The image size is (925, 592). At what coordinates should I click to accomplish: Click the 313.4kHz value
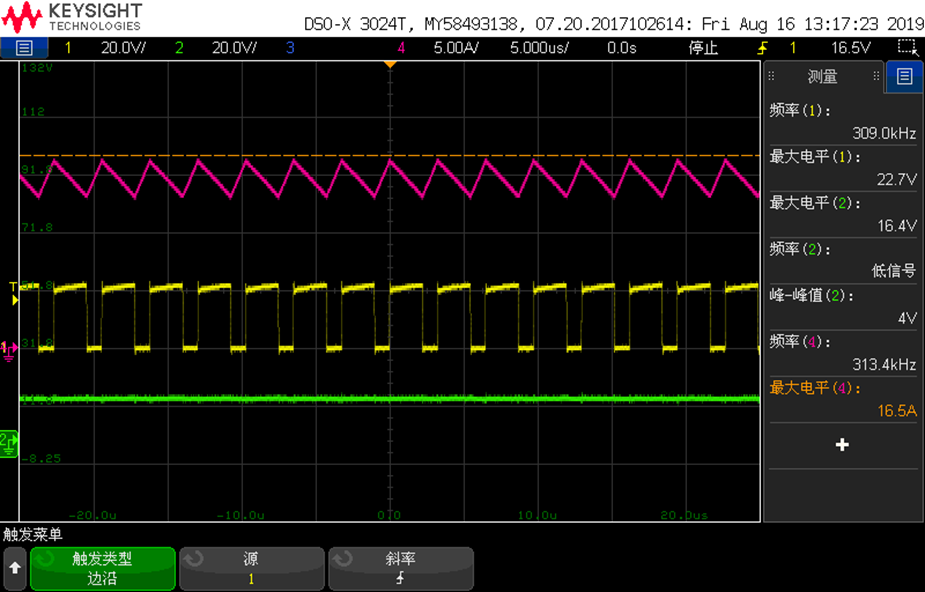pyautogui.click(x=884, y=364)
